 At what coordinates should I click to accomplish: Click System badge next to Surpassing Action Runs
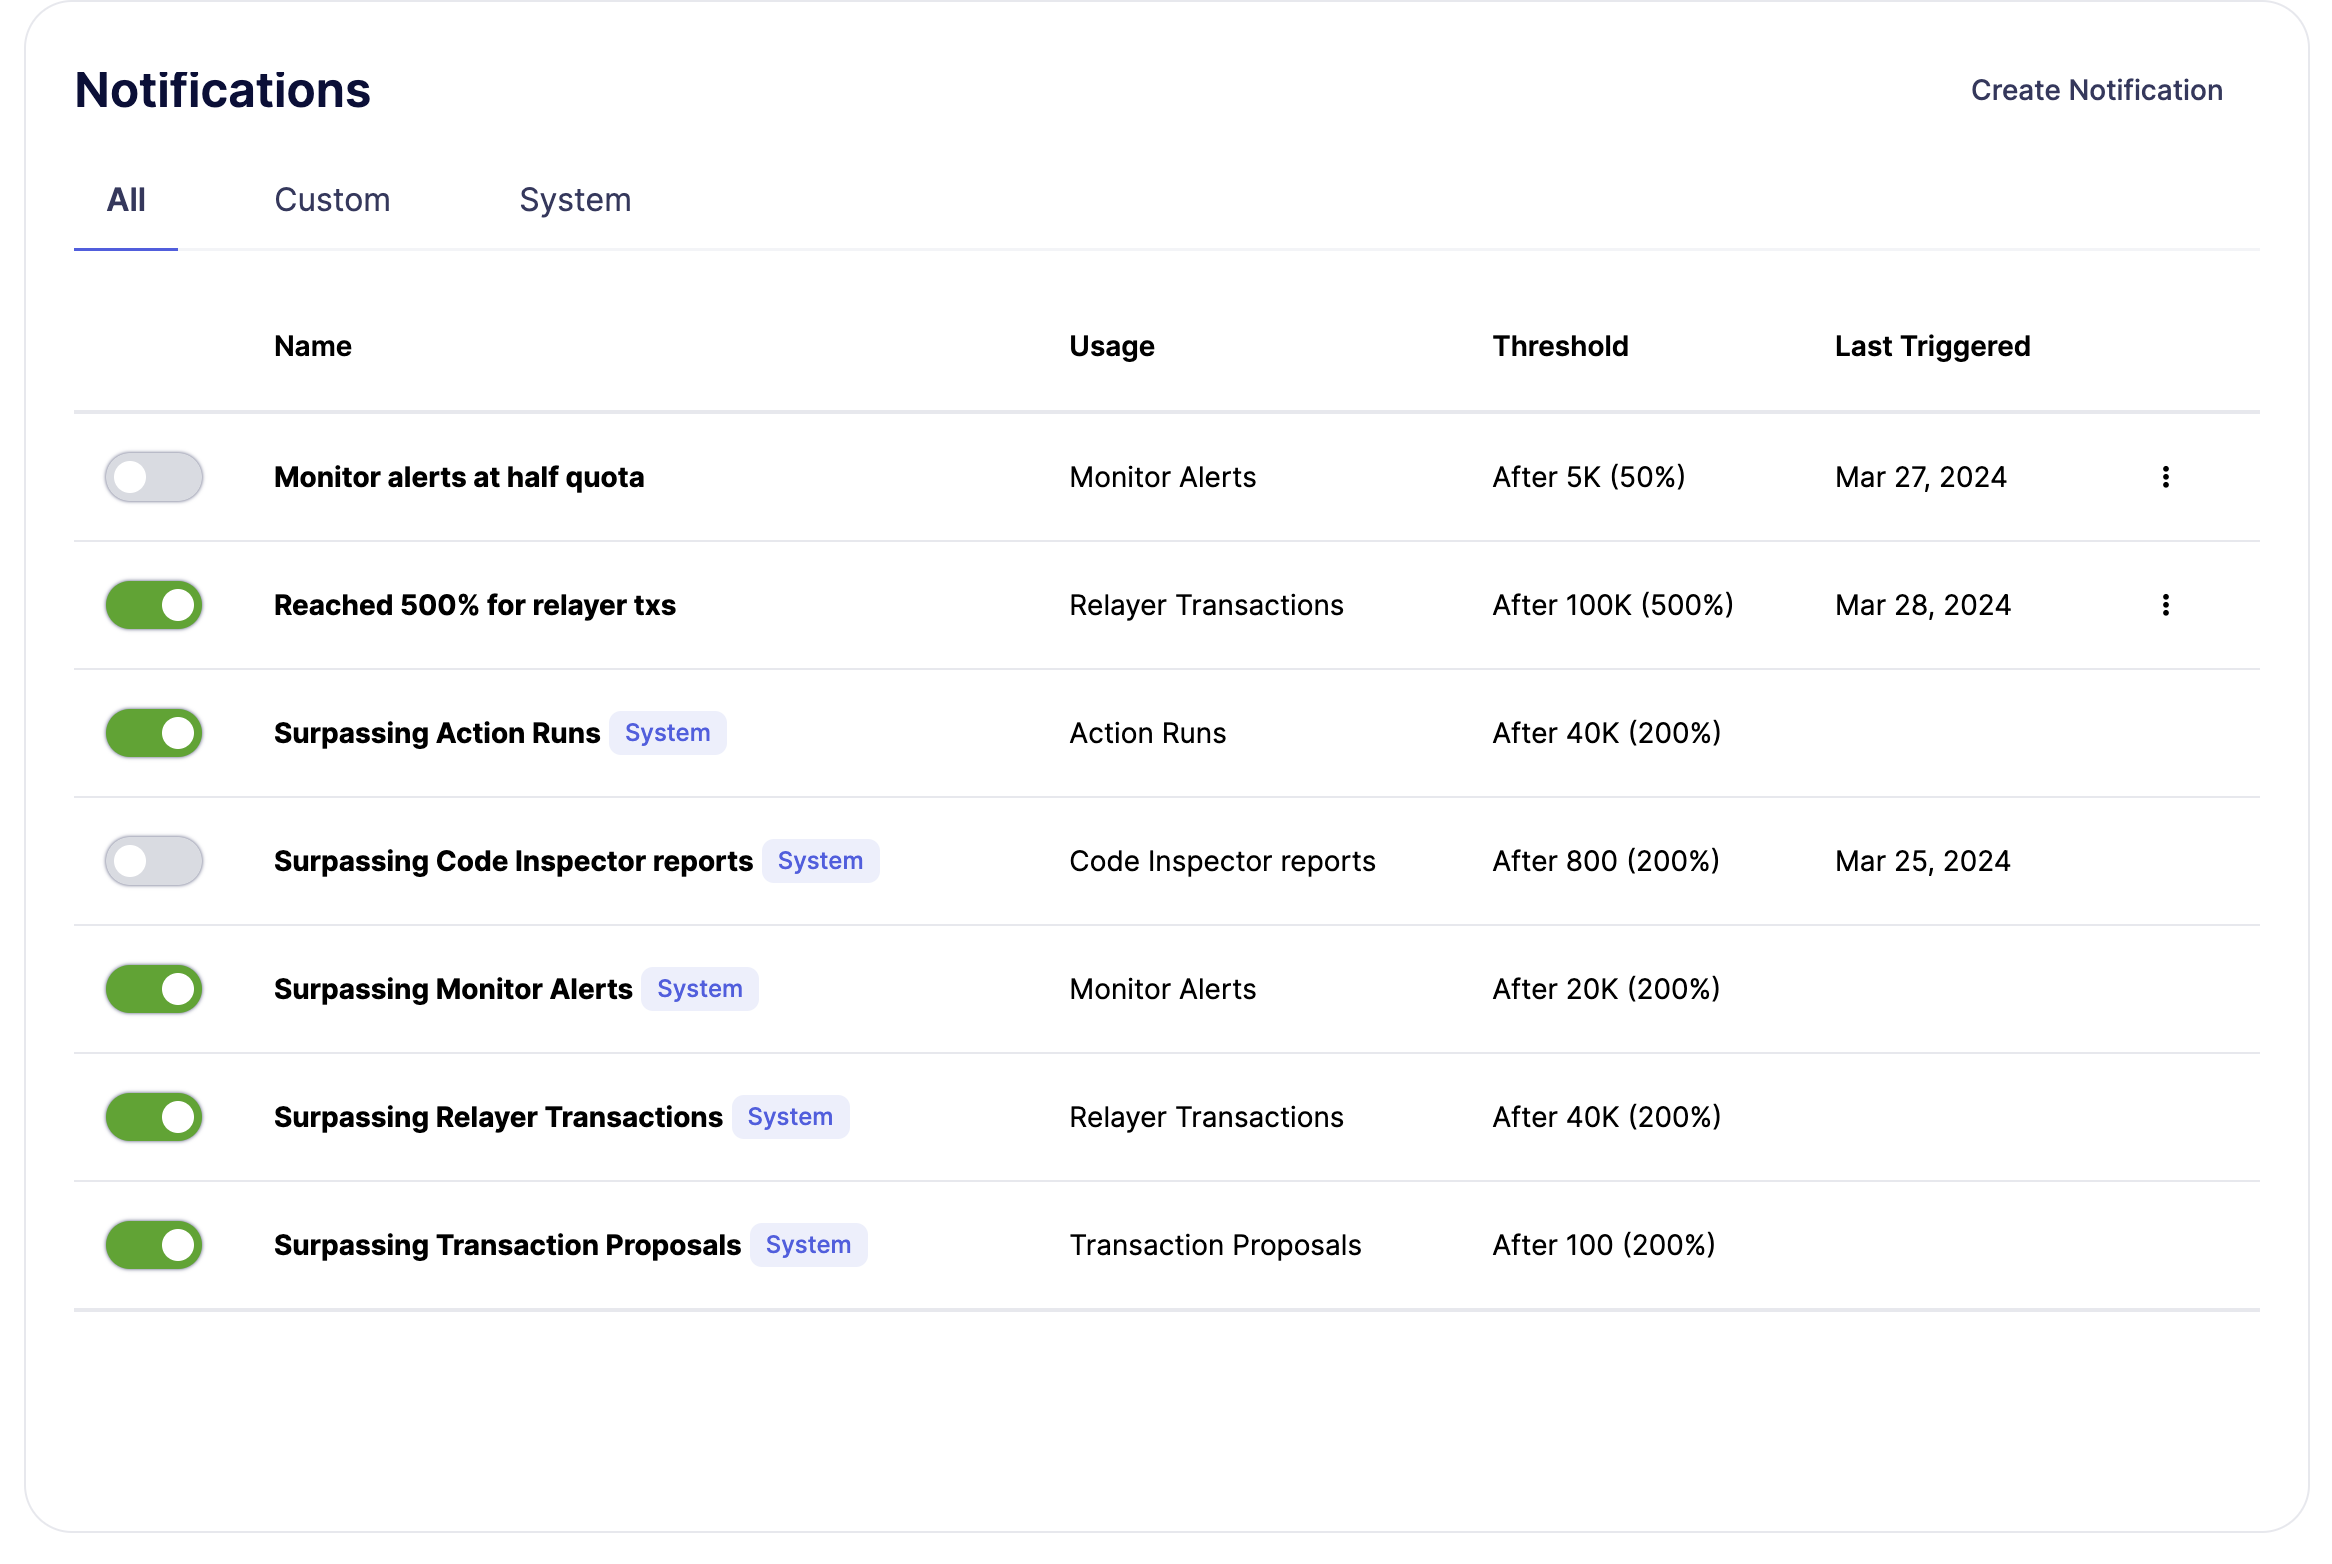tap(667, 733)
